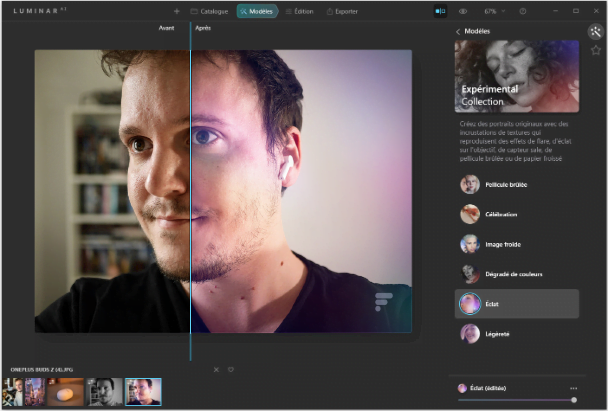Select the highlighted current portrait thumbnail
608x411 pixels.
click(143, 392)
